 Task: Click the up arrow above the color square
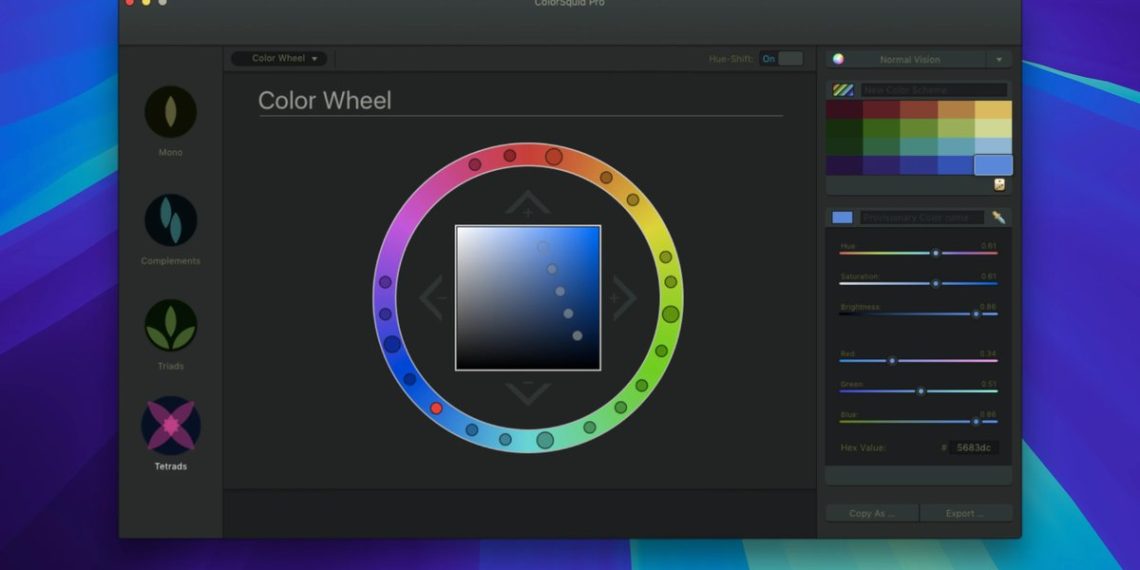(527, 205)
